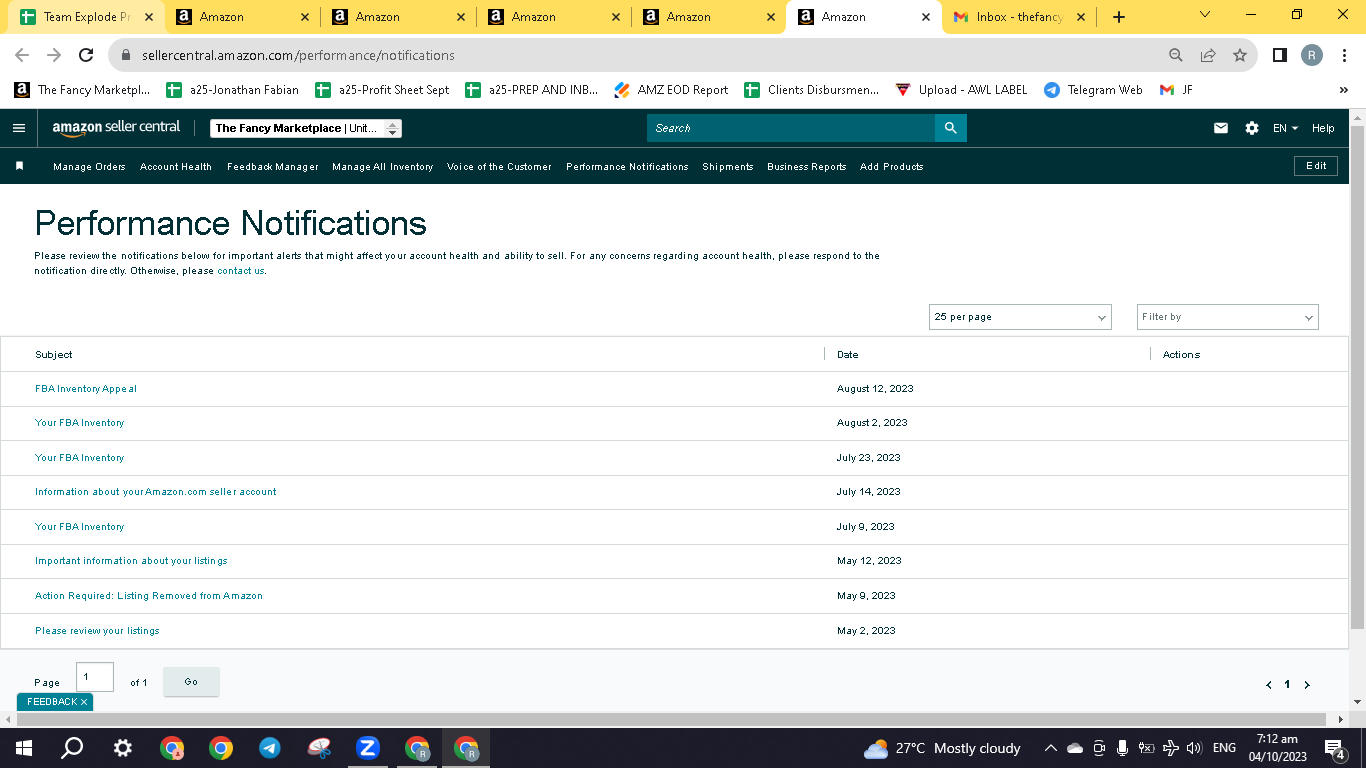Screen dimensions: 1366x768
Task: Open Manage Orders in the nav bar
Action: point(89,167)
